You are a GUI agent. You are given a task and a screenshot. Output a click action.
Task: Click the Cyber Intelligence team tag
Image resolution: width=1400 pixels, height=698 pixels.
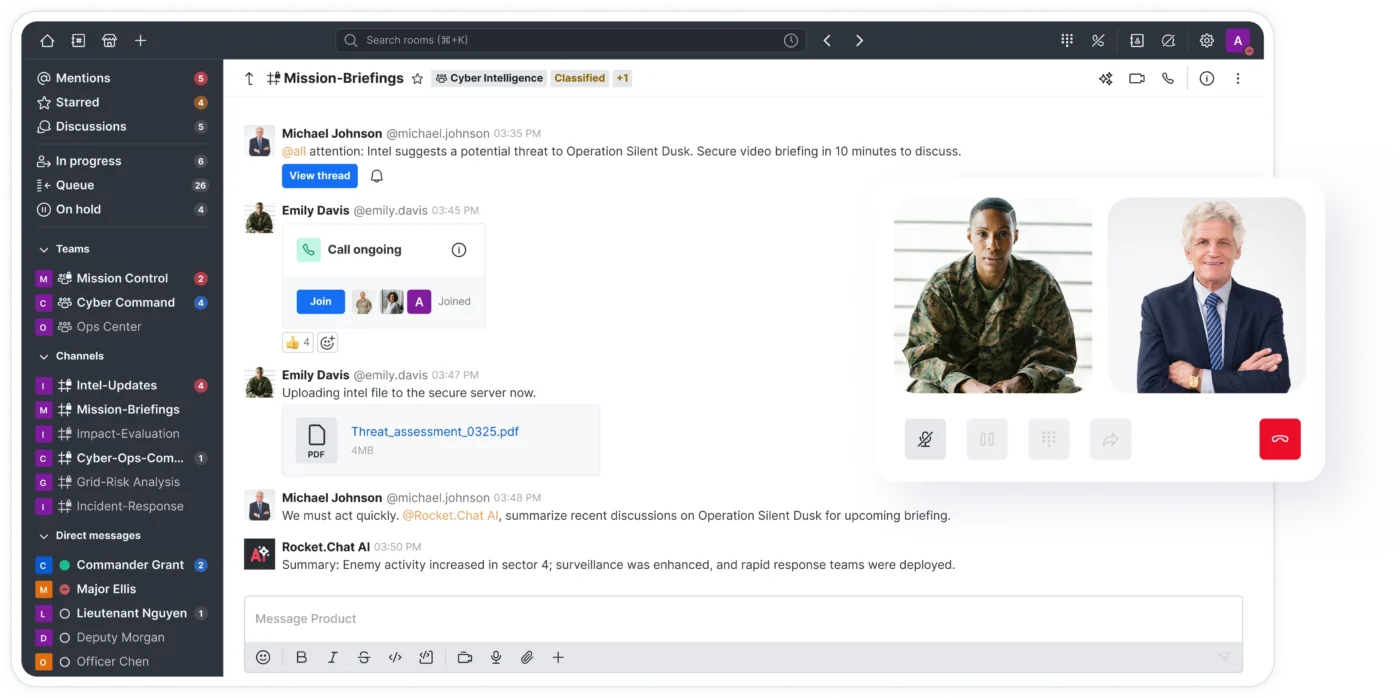(x=489, y=78)
